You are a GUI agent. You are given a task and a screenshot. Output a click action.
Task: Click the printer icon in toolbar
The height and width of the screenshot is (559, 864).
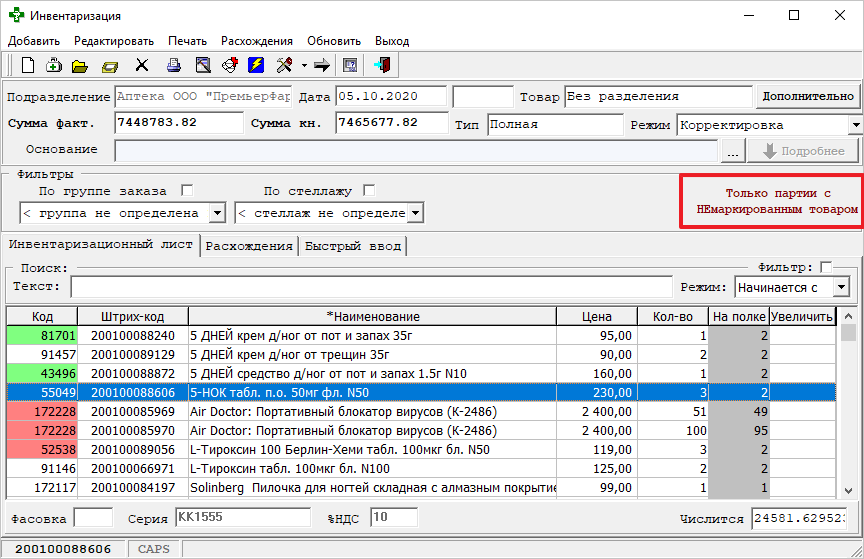pos(174,66)
